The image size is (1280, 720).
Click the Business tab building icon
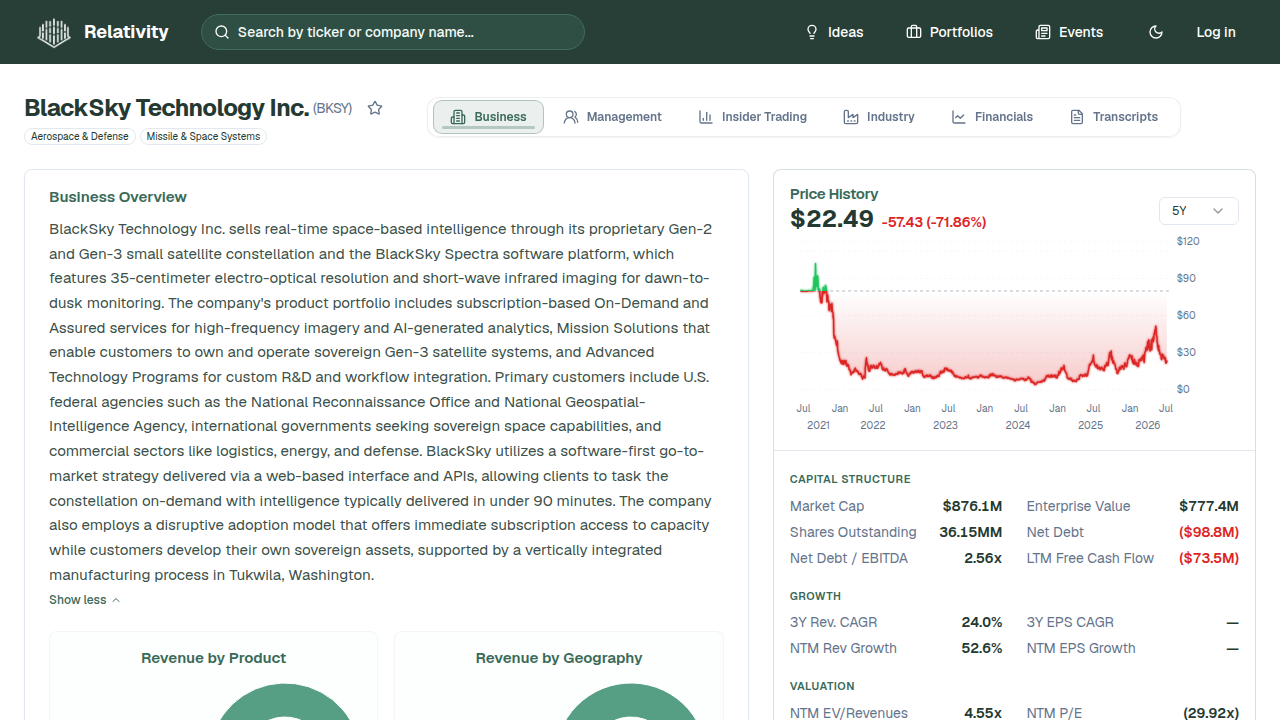[x=458, y=117]
